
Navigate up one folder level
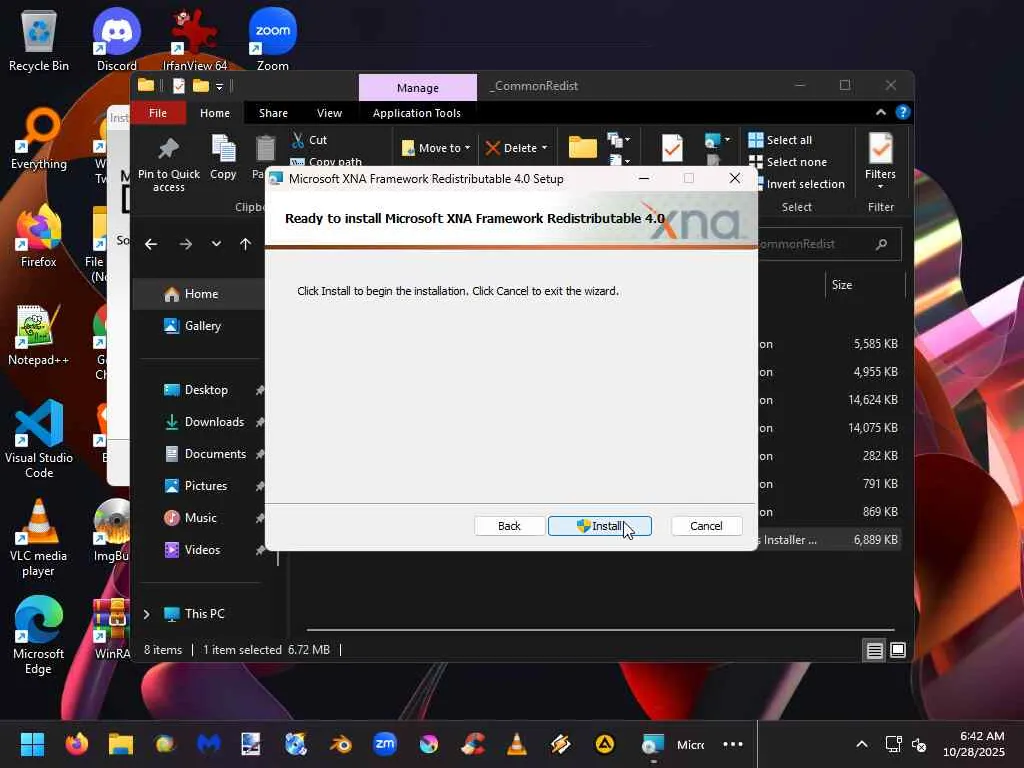click(x=246, y=244)
